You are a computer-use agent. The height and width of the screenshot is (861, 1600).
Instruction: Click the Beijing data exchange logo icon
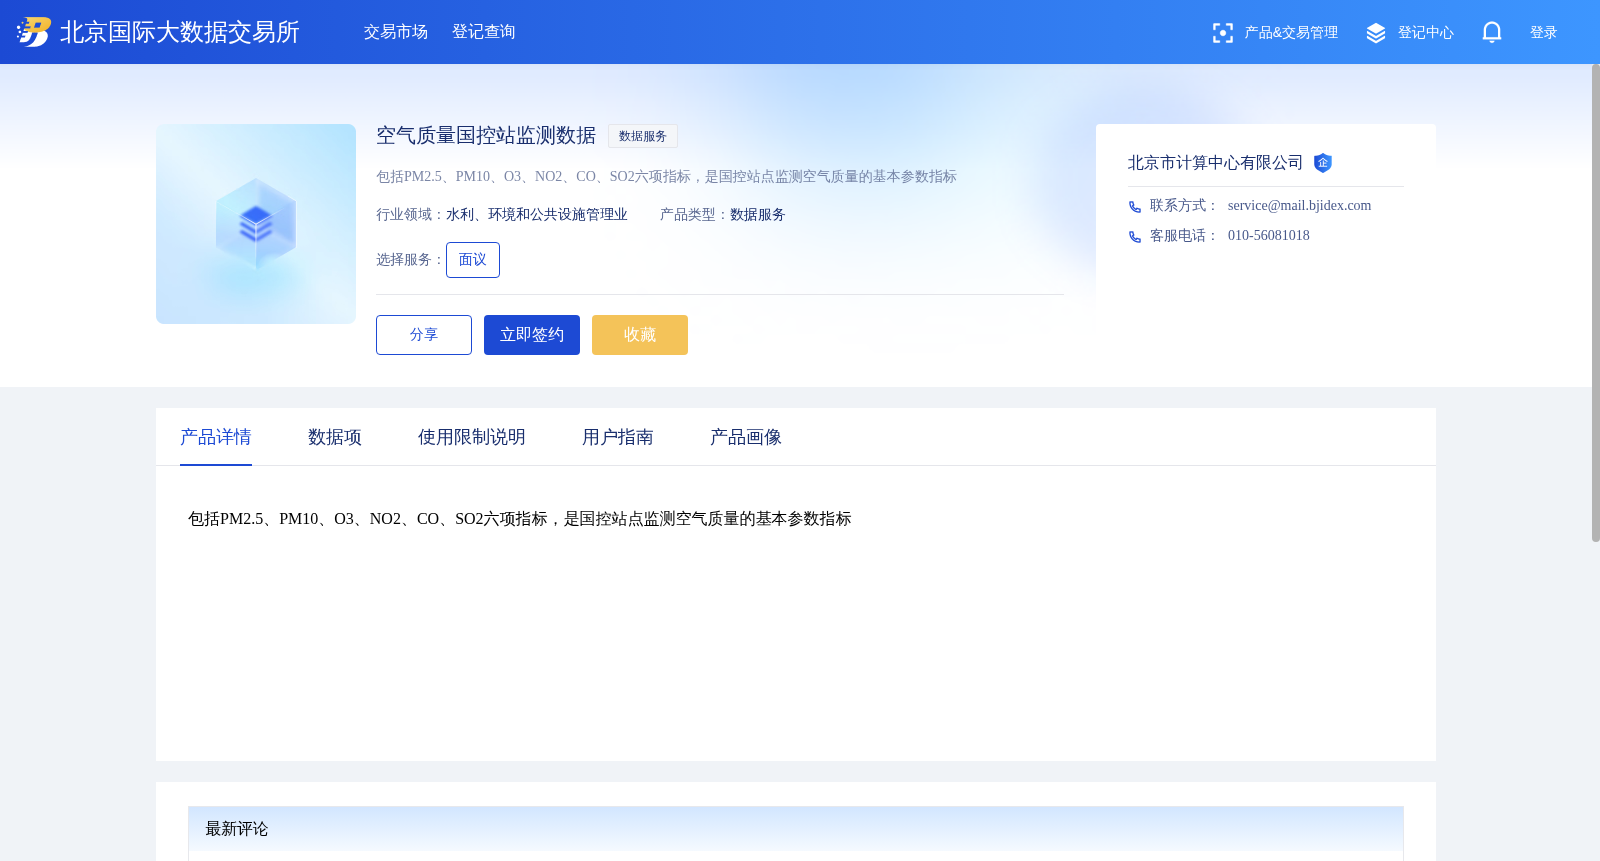(x=34, y=32)
